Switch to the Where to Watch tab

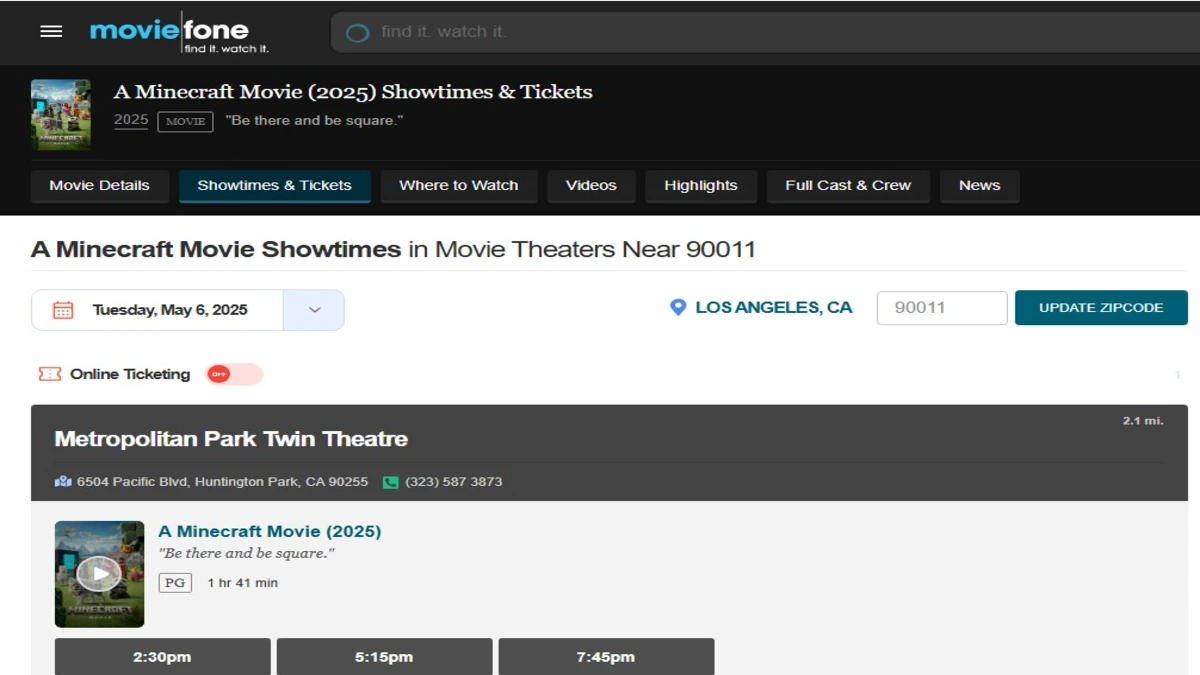pos(459,186)
